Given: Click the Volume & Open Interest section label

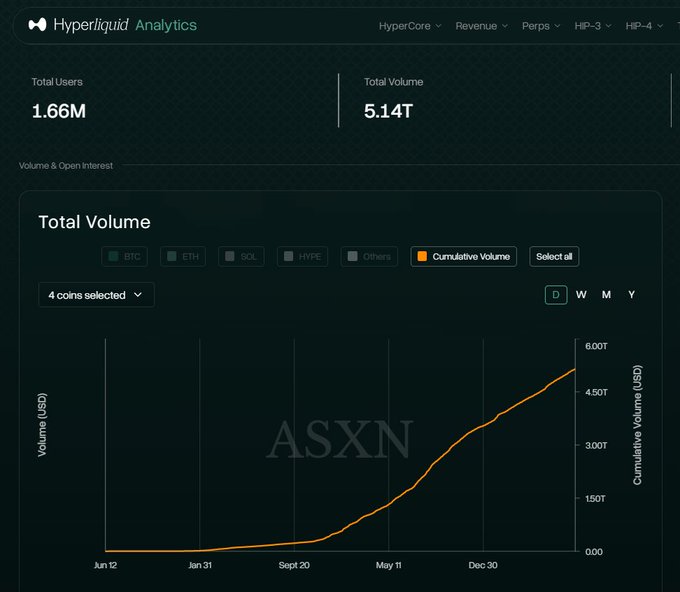Looking at the screenshot, I should click(66, 166).
